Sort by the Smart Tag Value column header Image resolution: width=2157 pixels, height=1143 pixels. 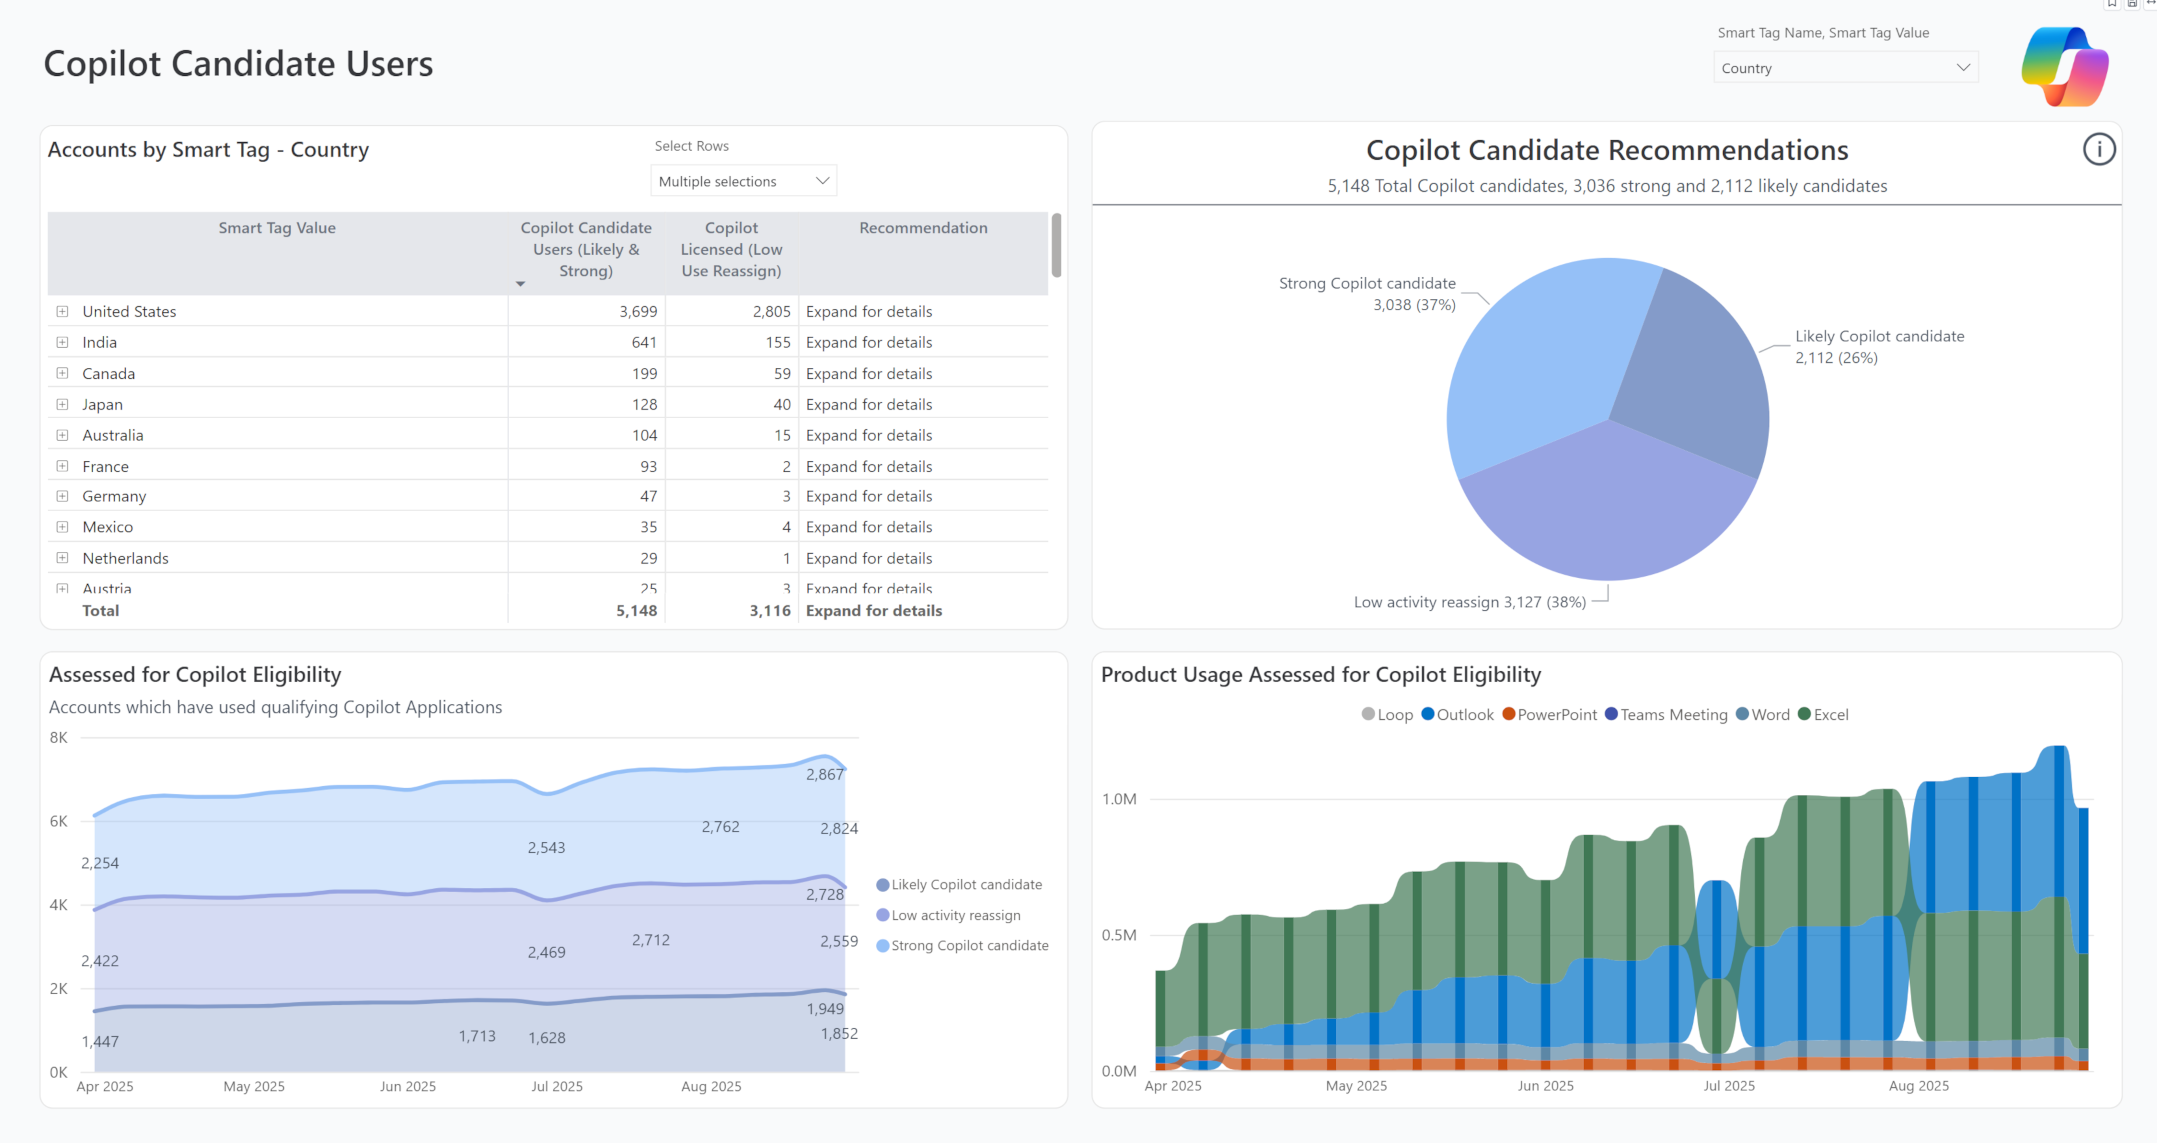click(x=277, y=228)
